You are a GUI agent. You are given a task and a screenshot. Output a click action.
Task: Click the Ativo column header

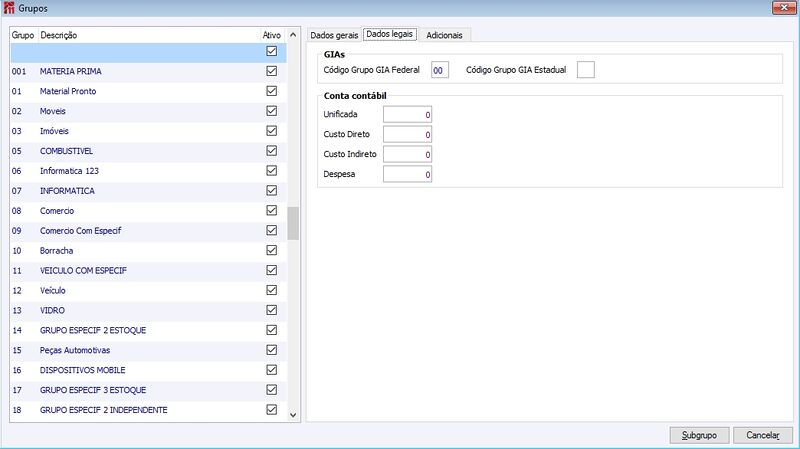coord(271,35)
